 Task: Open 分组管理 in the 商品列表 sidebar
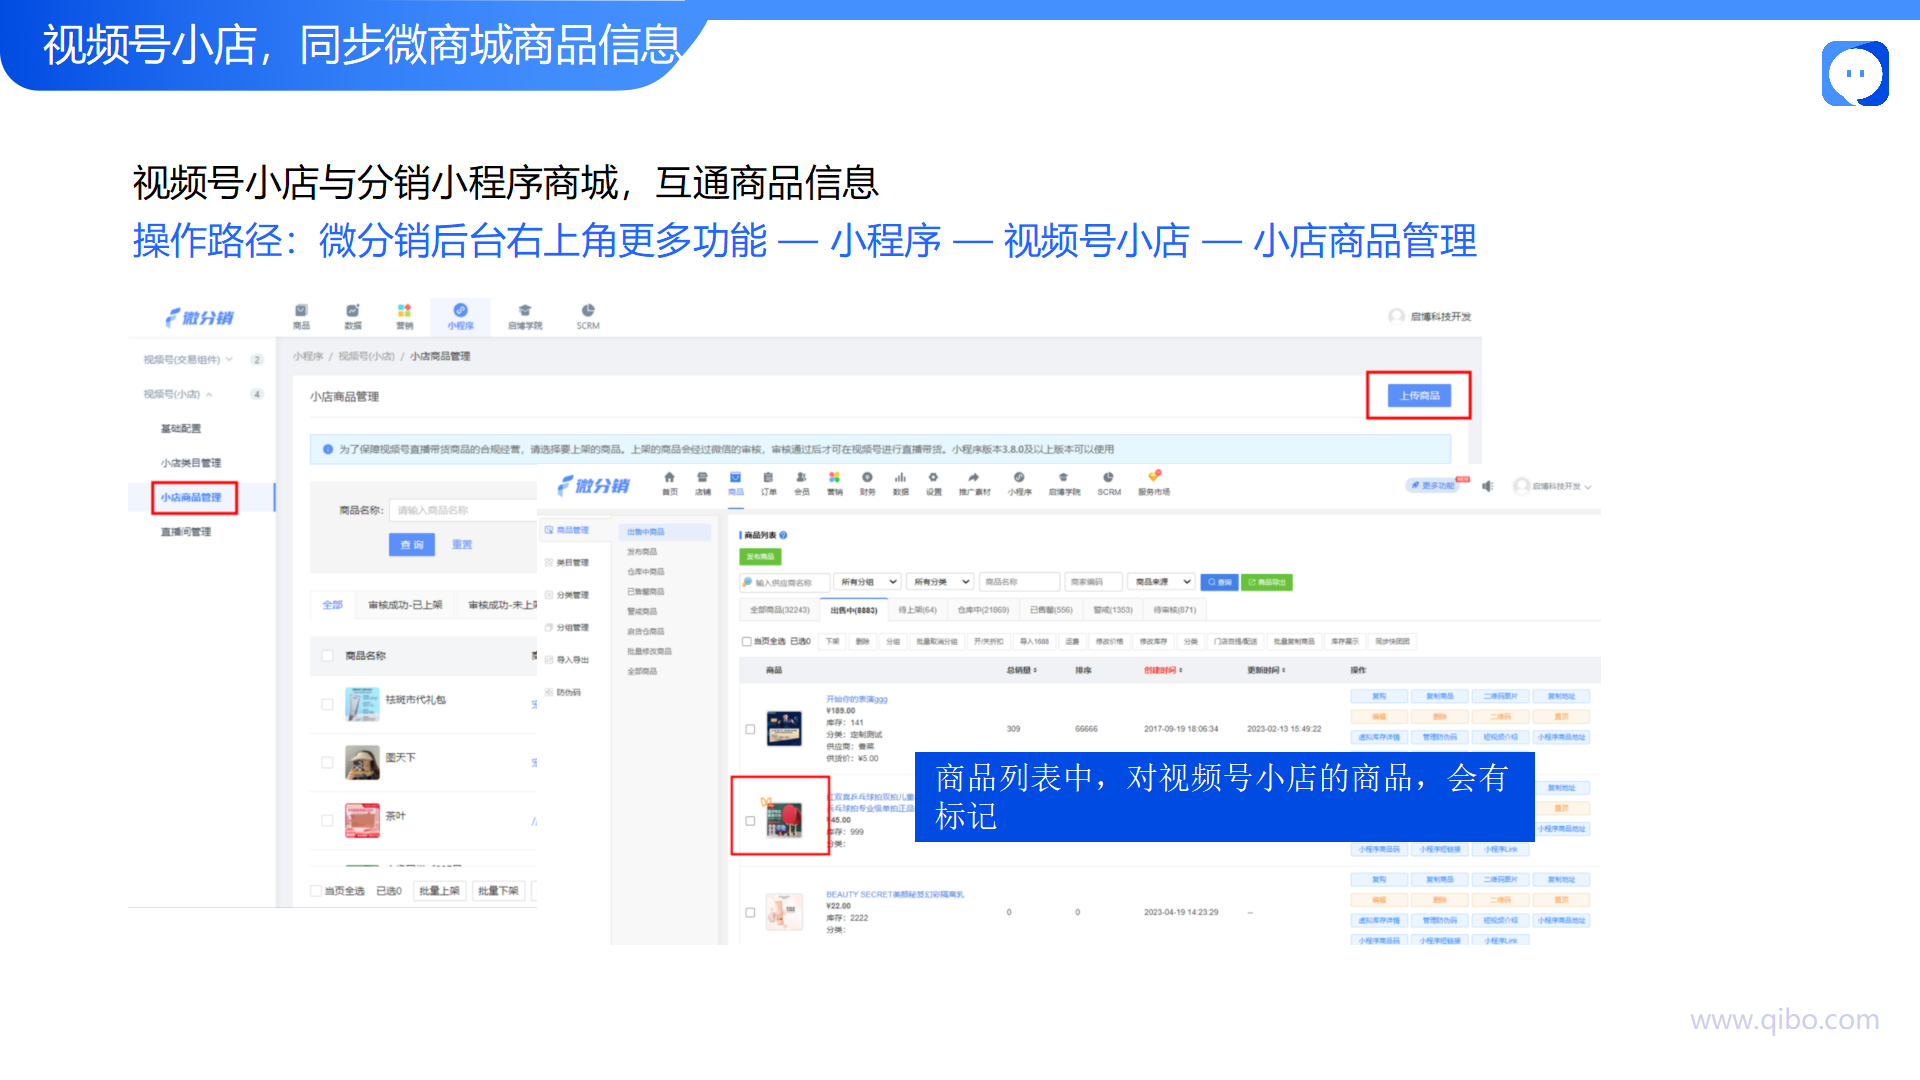pos(567,628)
